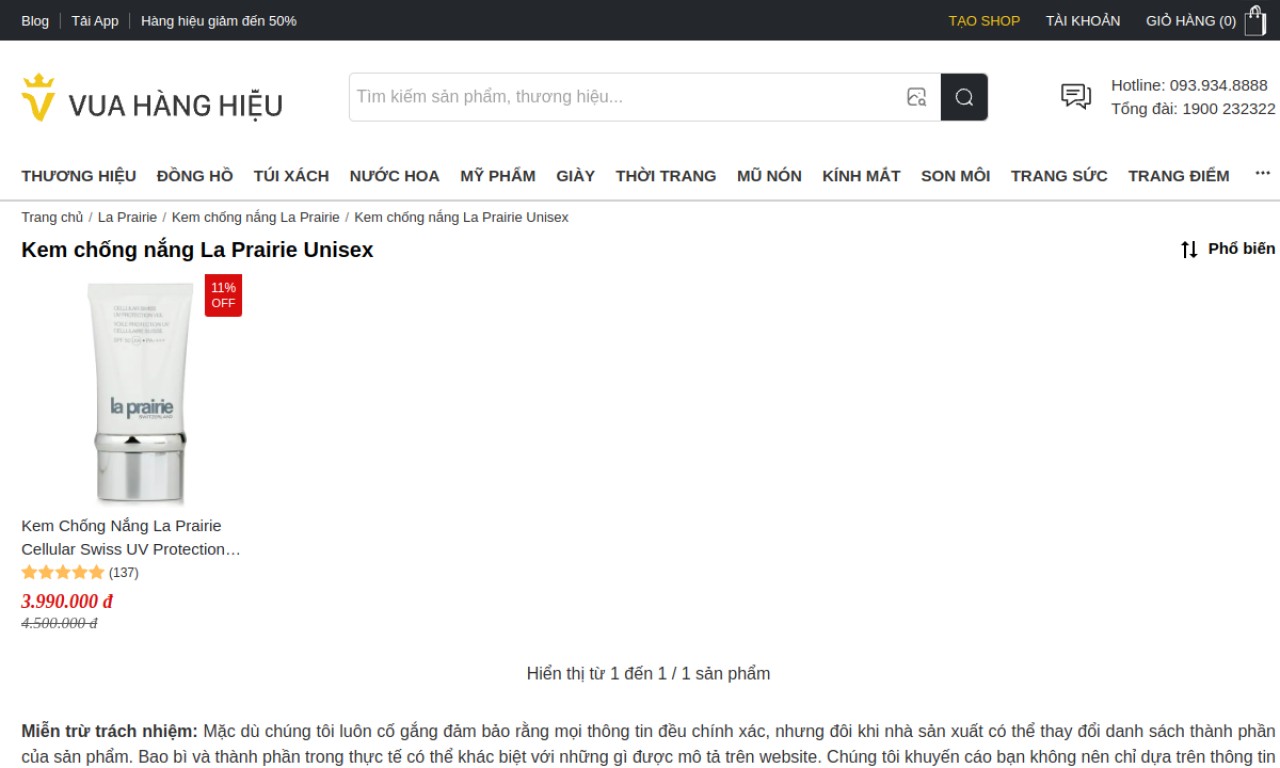Viewport: 1280px width, 768px height.
Task: Click Kem chống nắng La Prairie Unisex breadcrumb
Action: tap(461, 217)
